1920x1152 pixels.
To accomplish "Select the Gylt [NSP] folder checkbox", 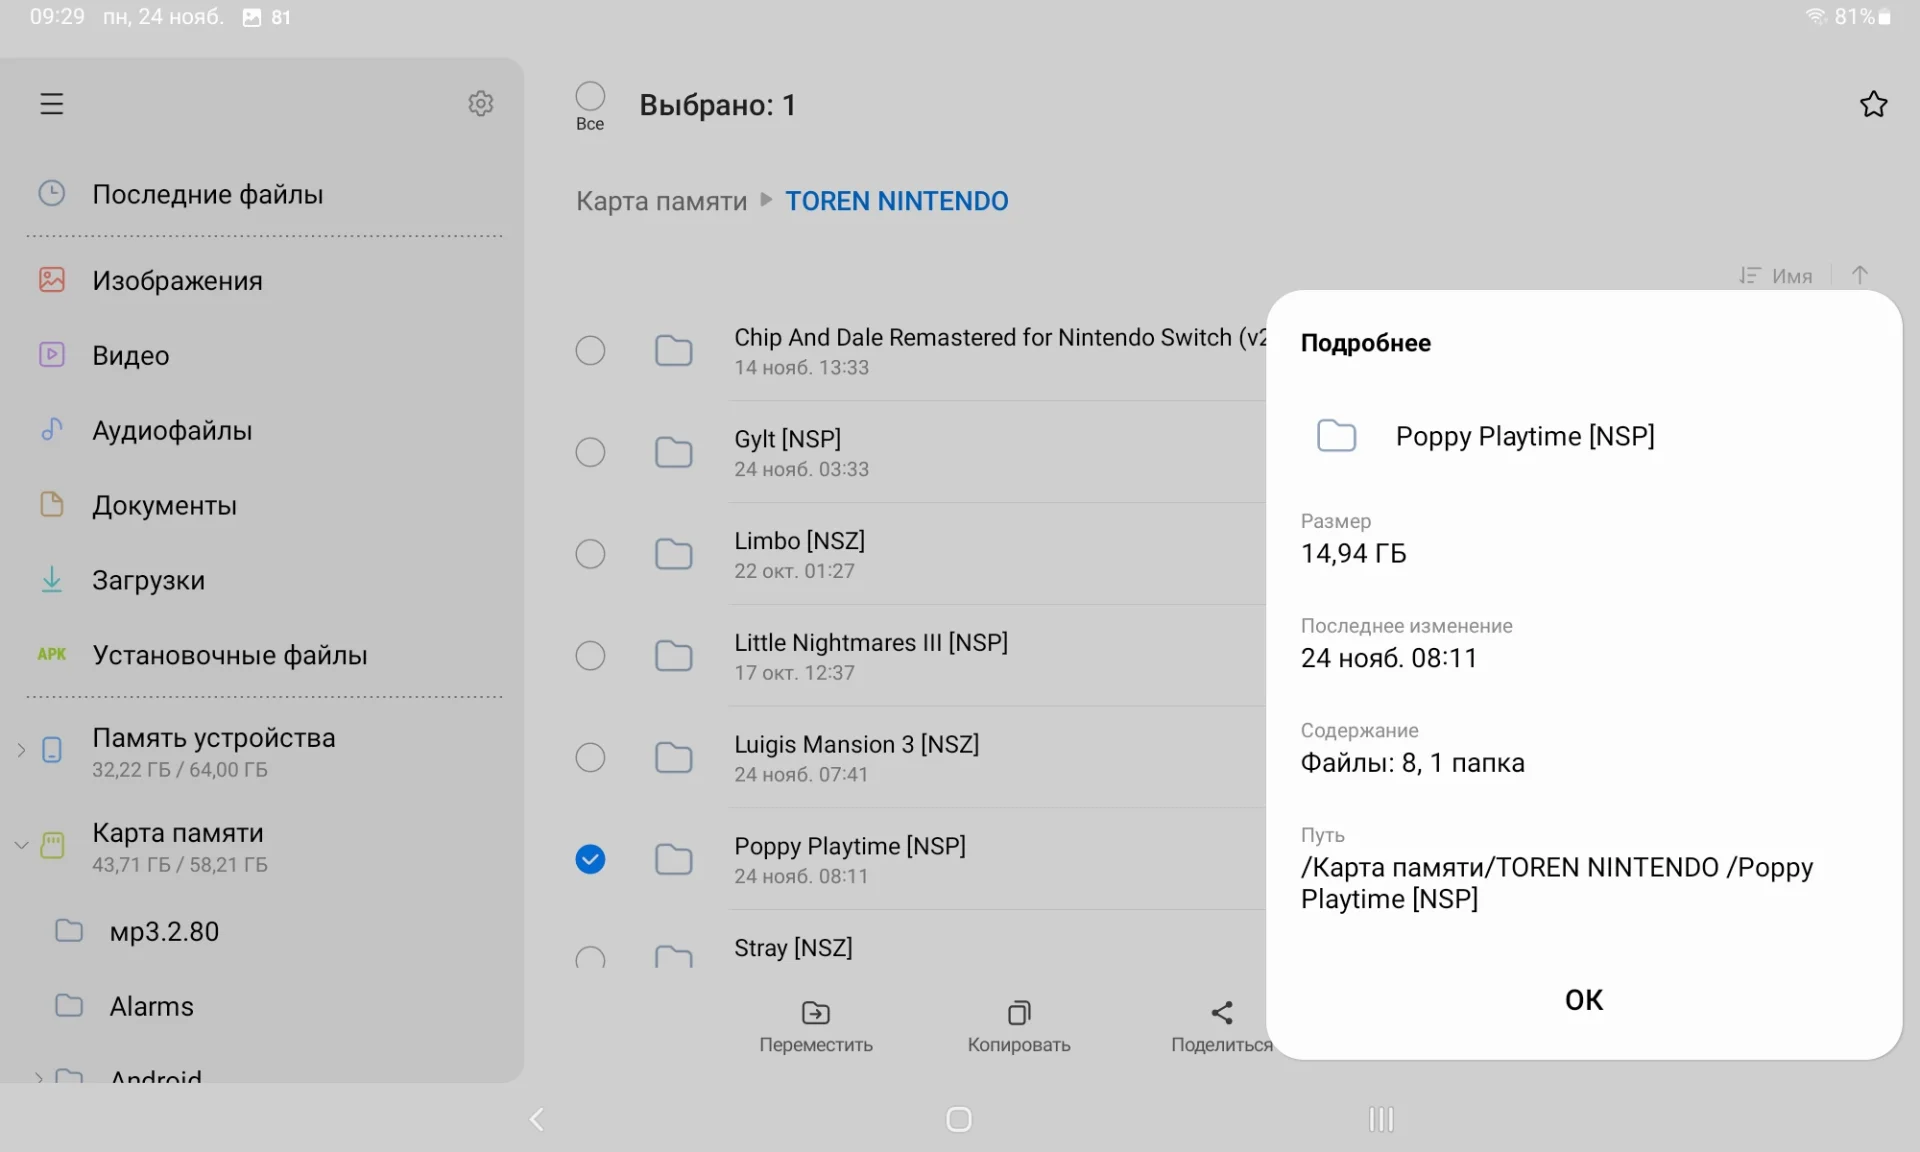I will coord(590,452).
